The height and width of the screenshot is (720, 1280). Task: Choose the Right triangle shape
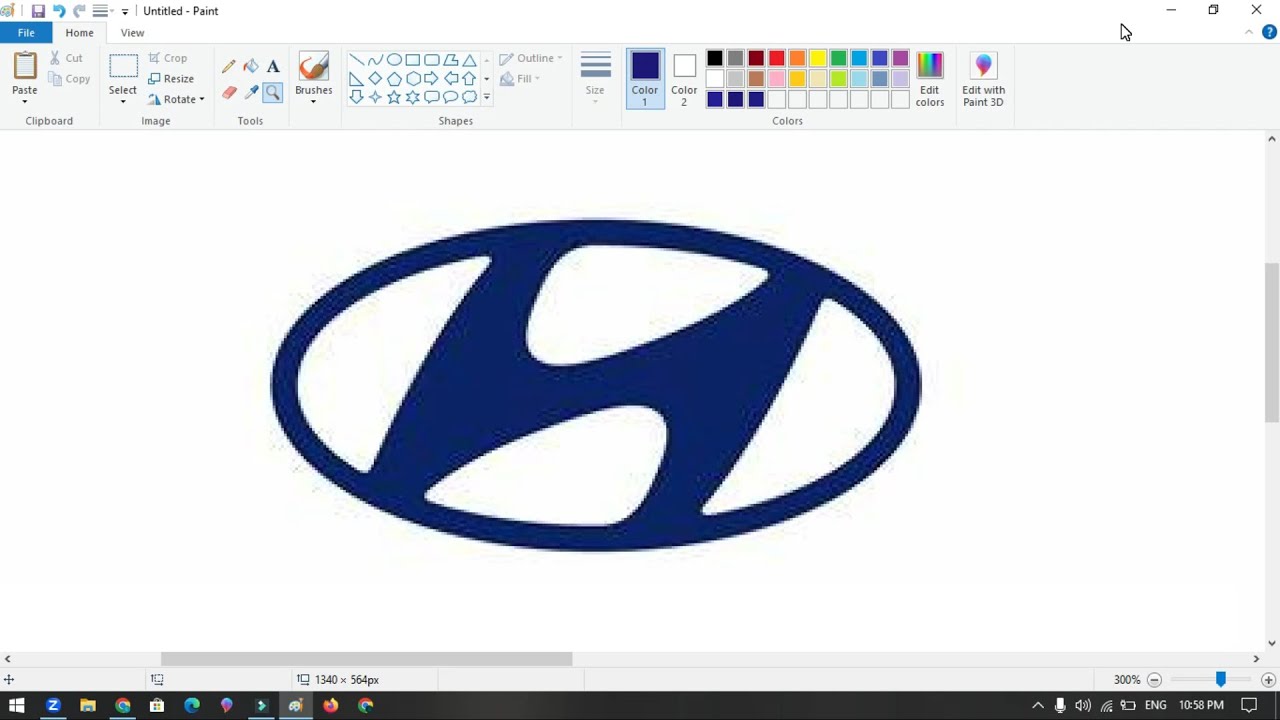tap(356, 79)
